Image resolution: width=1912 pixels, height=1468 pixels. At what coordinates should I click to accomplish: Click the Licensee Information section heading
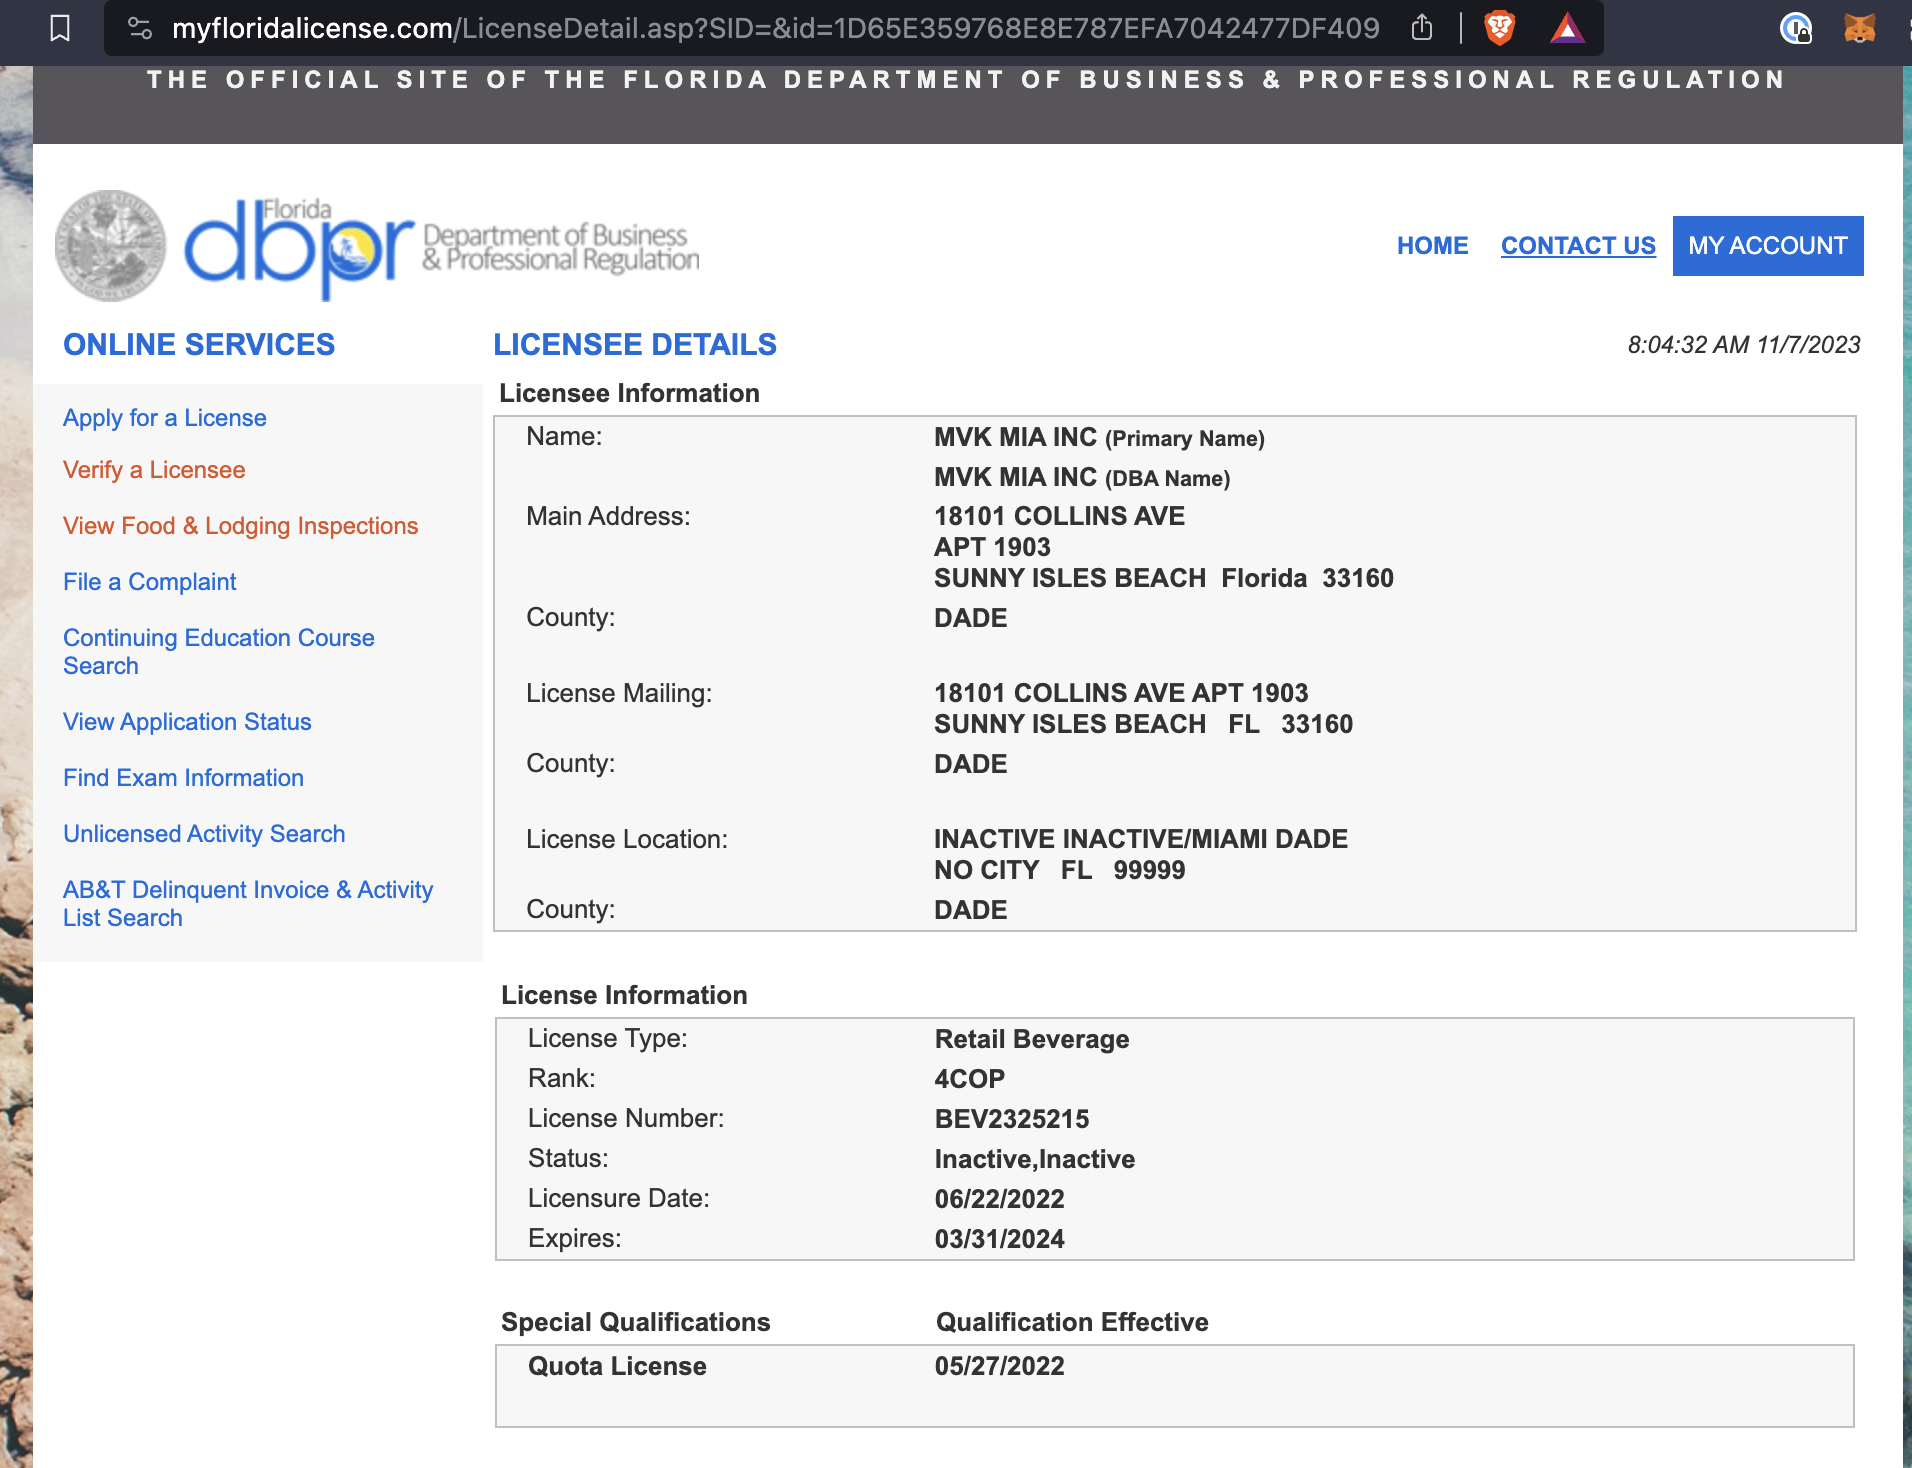coord(629,393)
